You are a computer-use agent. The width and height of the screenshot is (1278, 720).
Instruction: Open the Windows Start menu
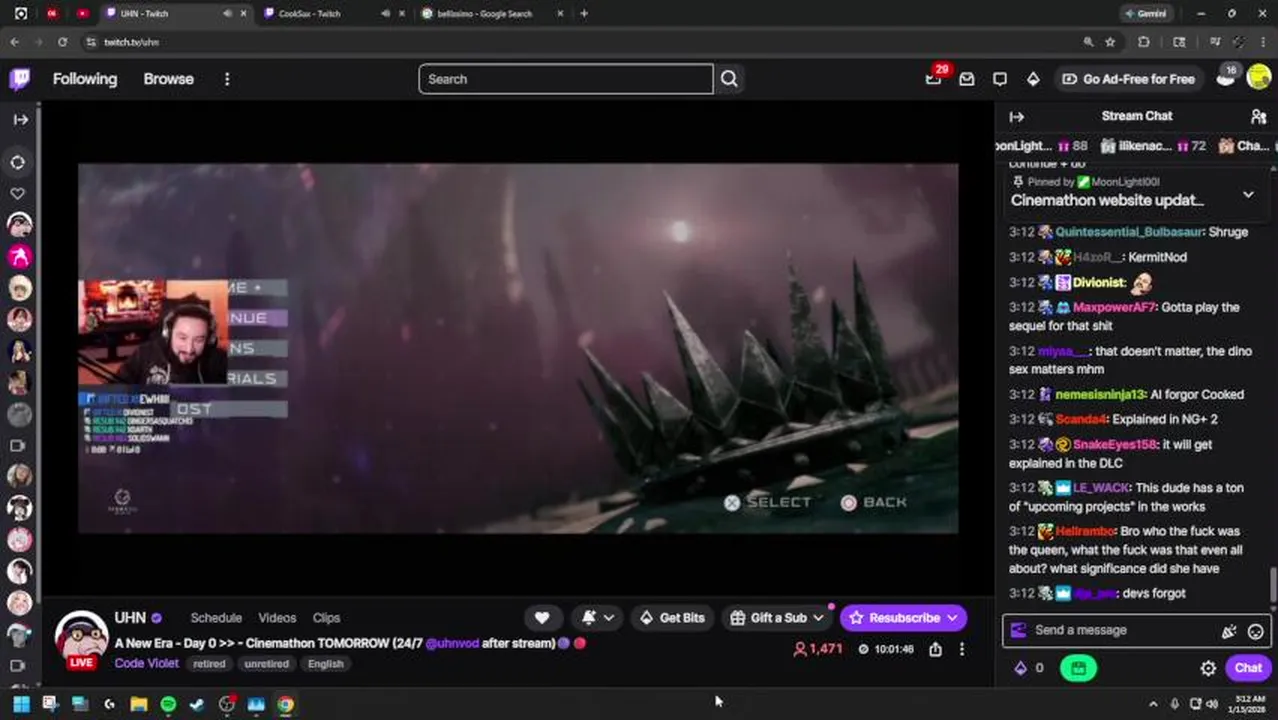click(x=21, y=704)
